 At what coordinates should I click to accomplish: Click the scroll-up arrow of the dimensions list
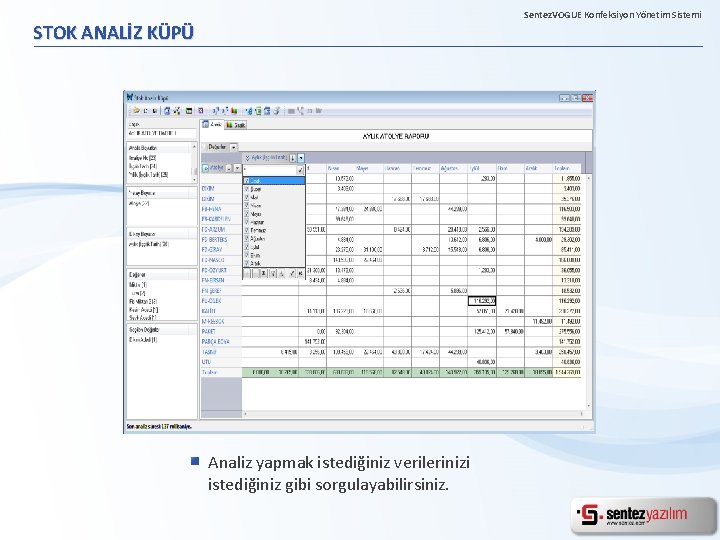tap(194, 147)
